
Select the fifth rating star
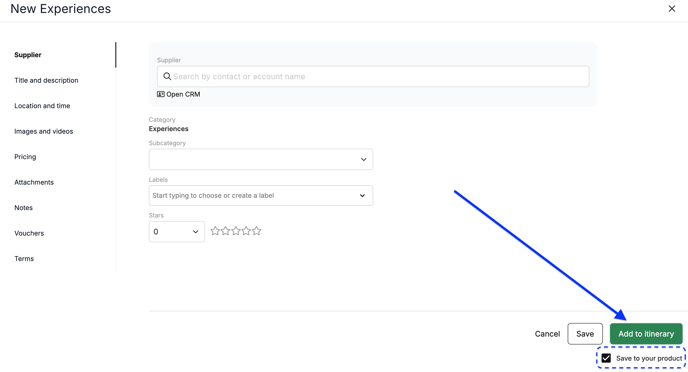[x=257, y=231]
